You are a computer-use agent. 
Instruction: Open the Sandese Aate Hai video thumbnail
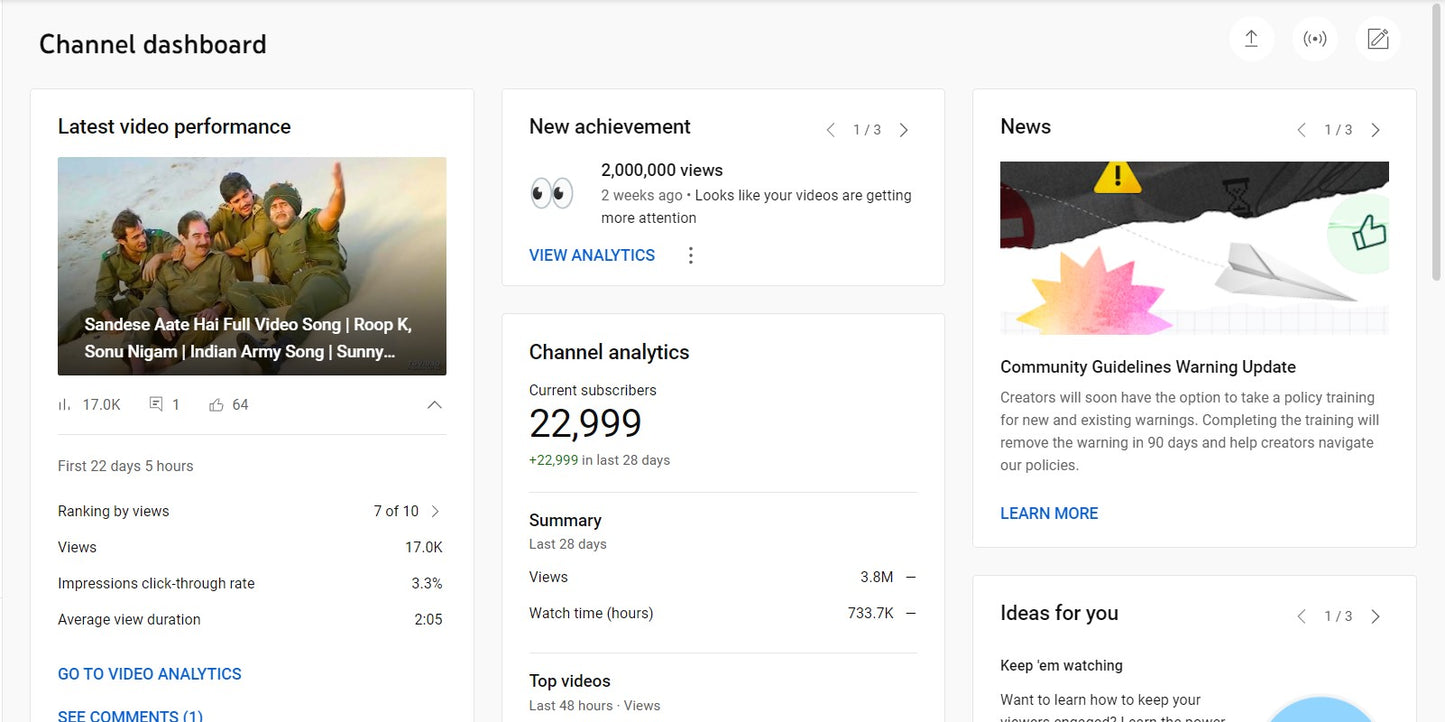(x=252, y=265)
